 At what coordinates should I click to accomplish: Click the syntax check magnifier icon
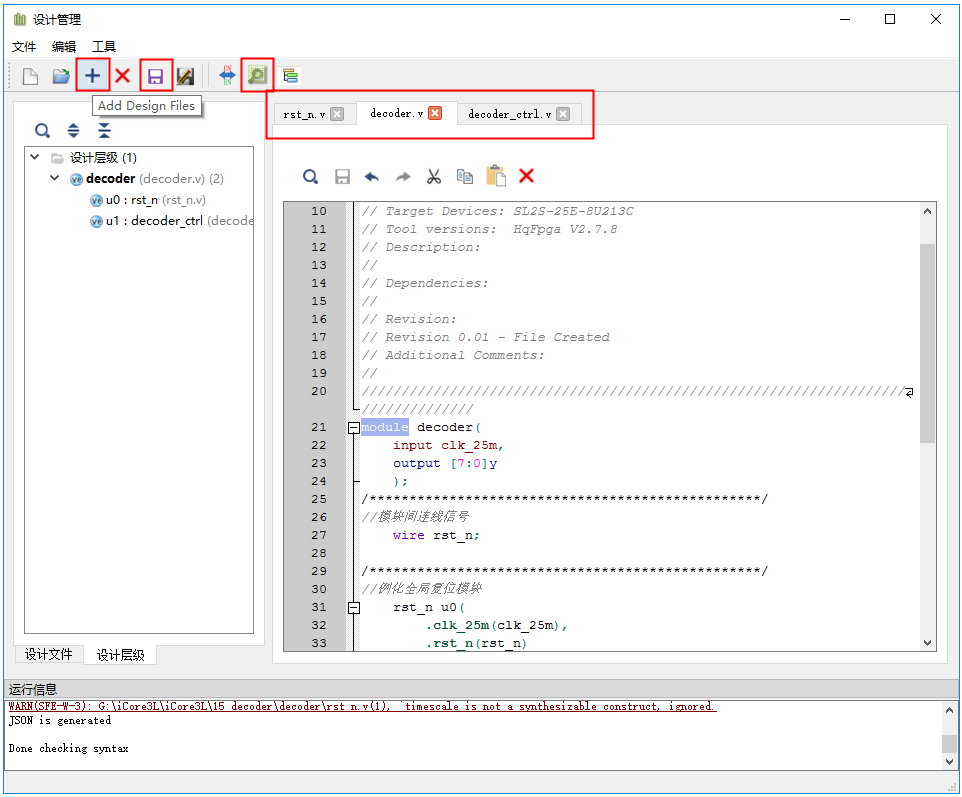[257, 76]
